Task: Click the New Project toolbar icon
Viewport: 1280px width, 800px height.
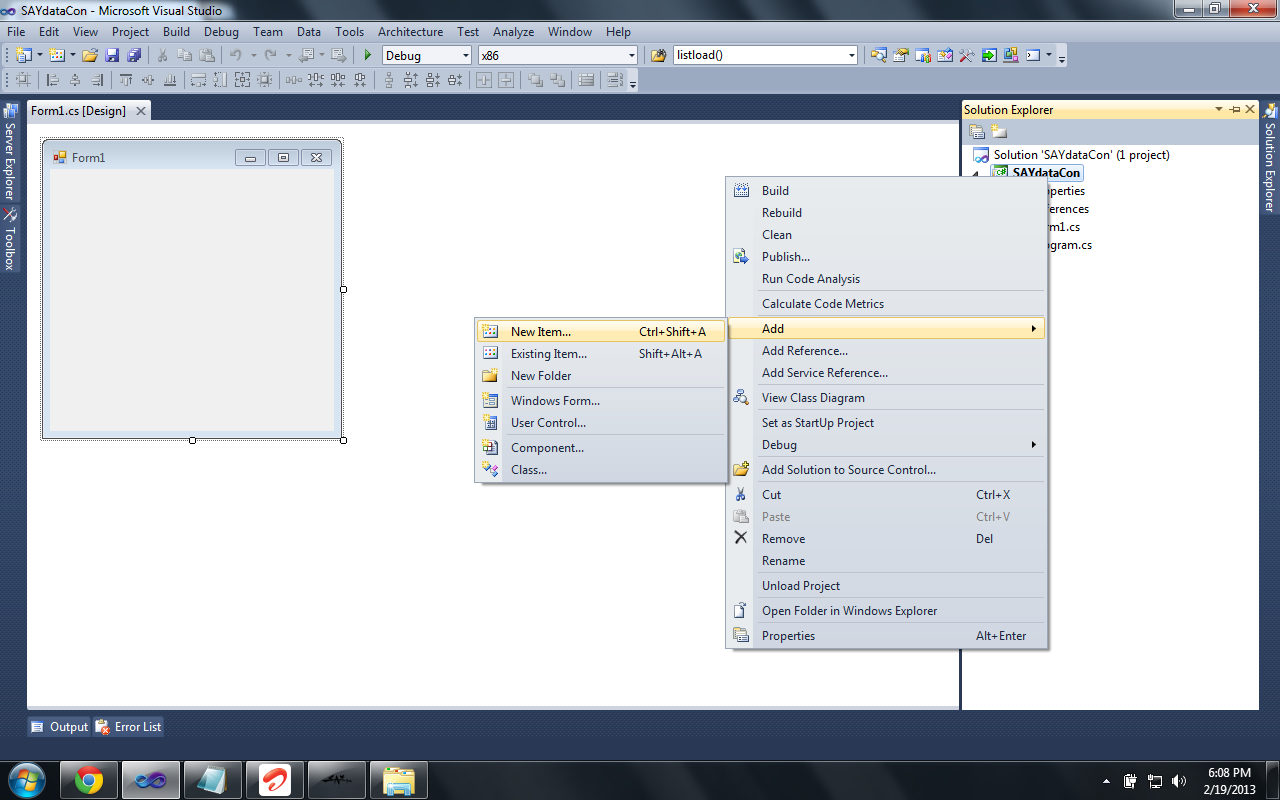Action: [23, 56]
